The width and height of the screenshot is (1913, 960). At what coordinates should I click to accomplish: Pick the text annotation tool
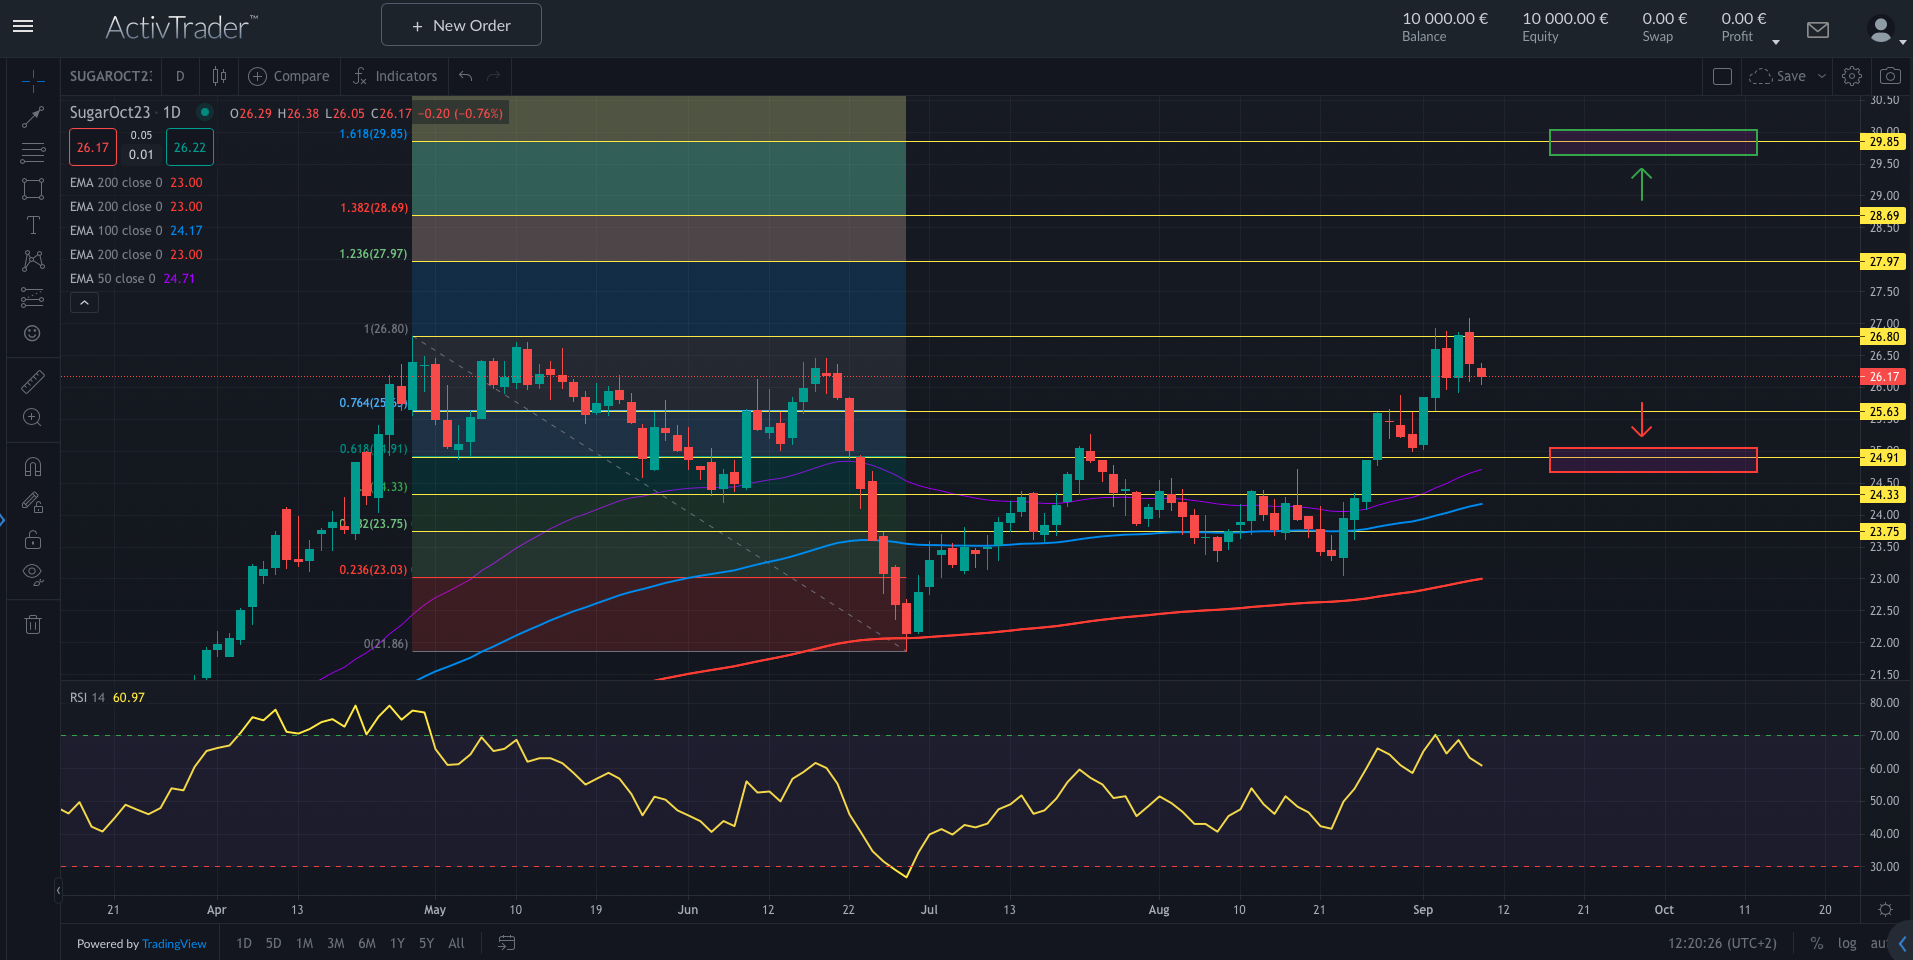point(33,225)
